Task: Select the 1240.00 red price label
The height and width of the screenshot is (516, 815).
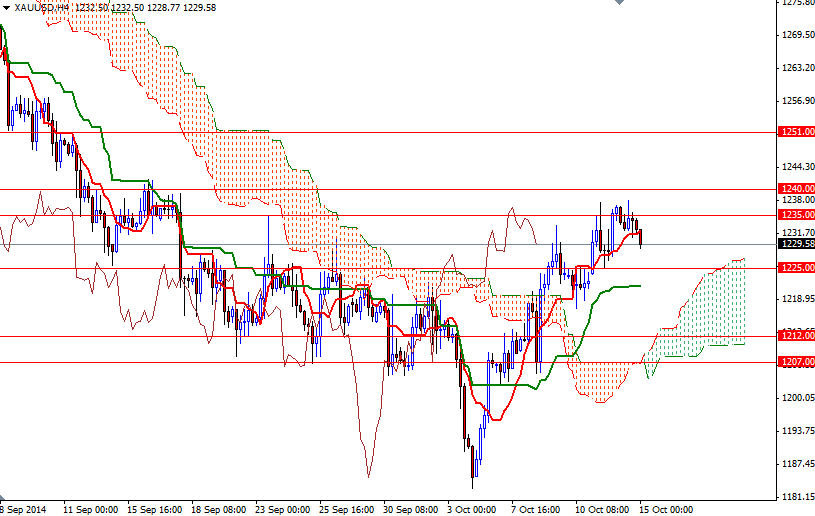Action: pyautogui.click(x=795, y=189)
